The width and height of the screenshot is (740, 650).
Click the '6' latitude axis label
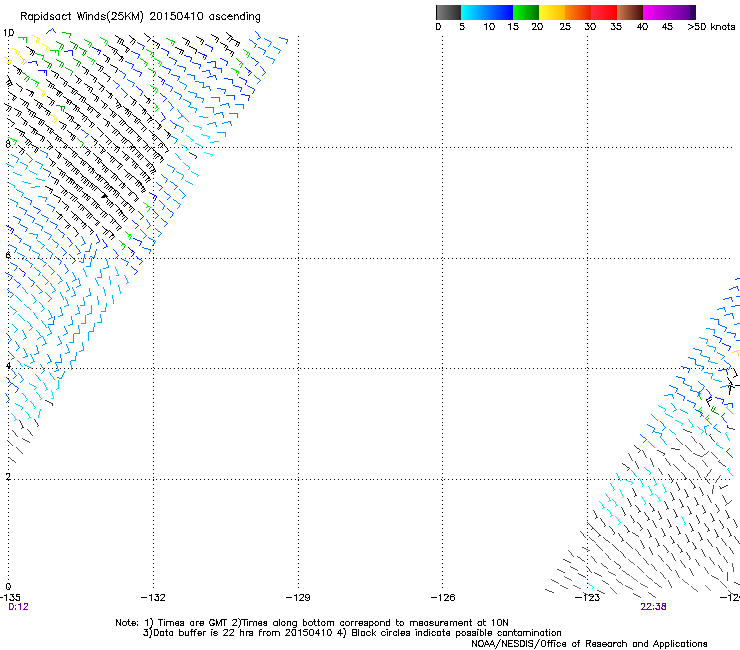(x=8, y=255)
